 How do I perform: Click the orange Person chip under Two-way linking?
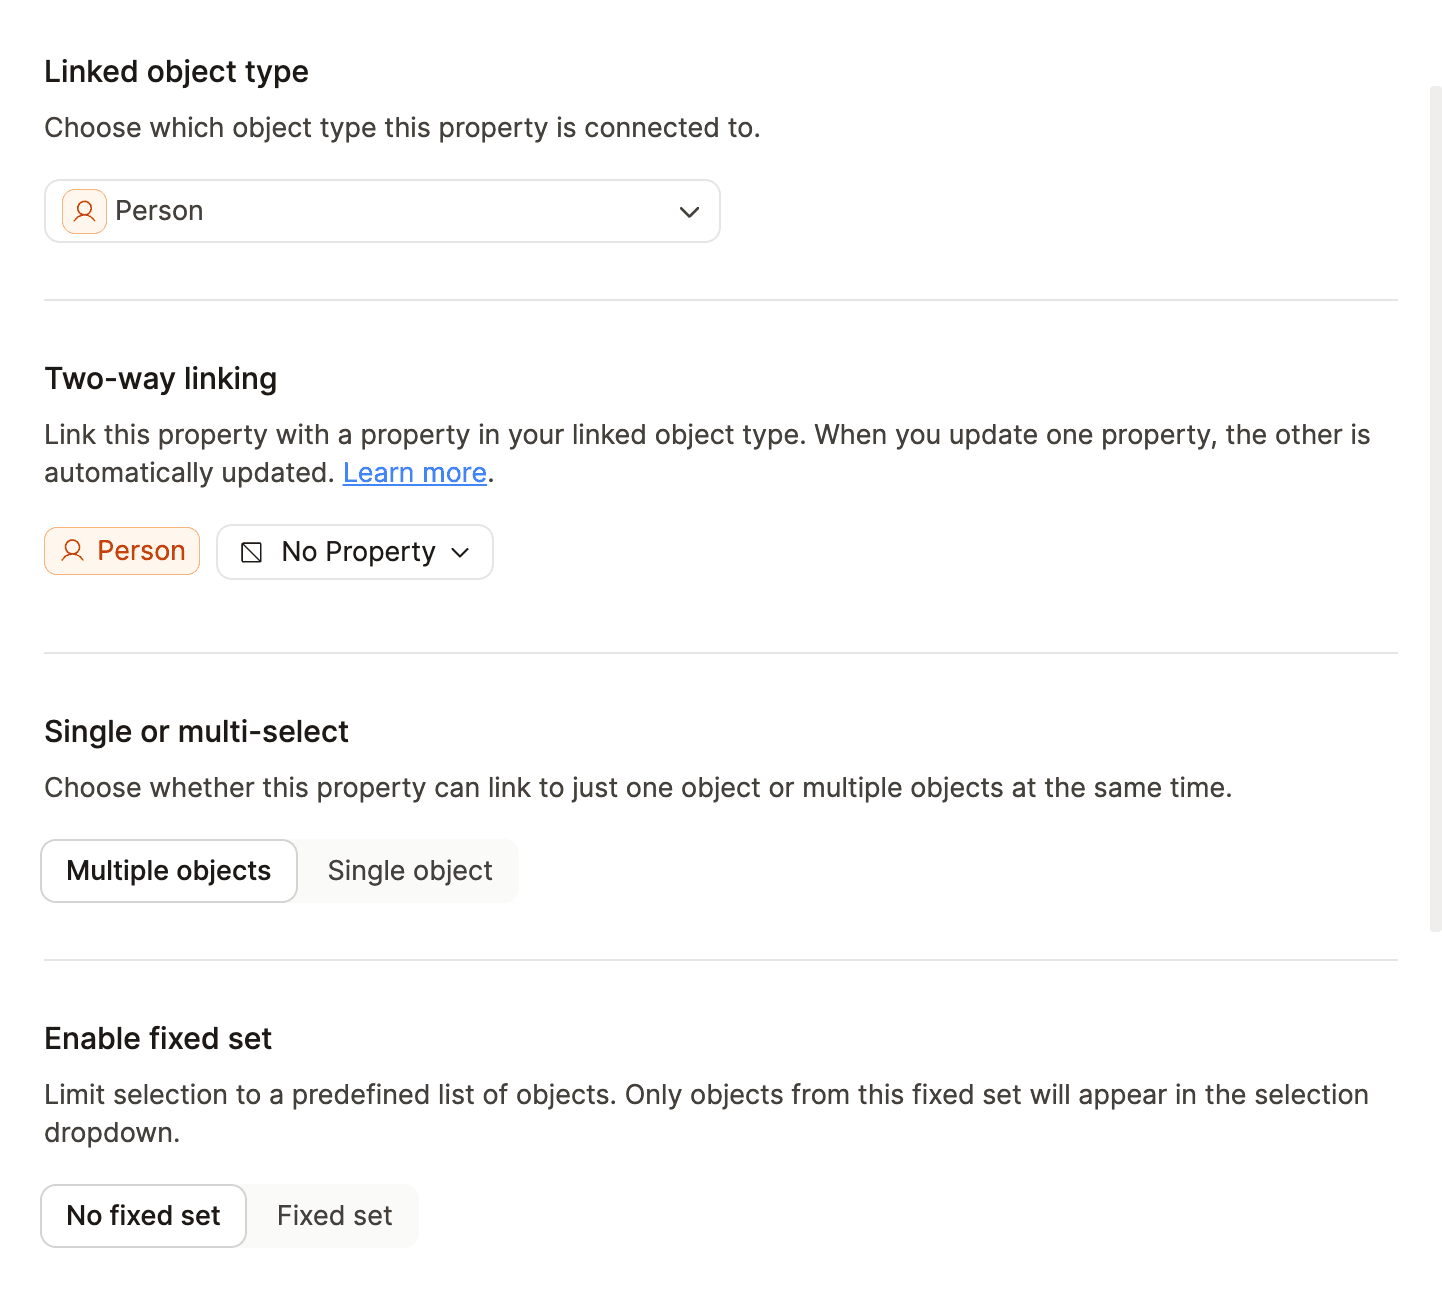tap(121, 551)
